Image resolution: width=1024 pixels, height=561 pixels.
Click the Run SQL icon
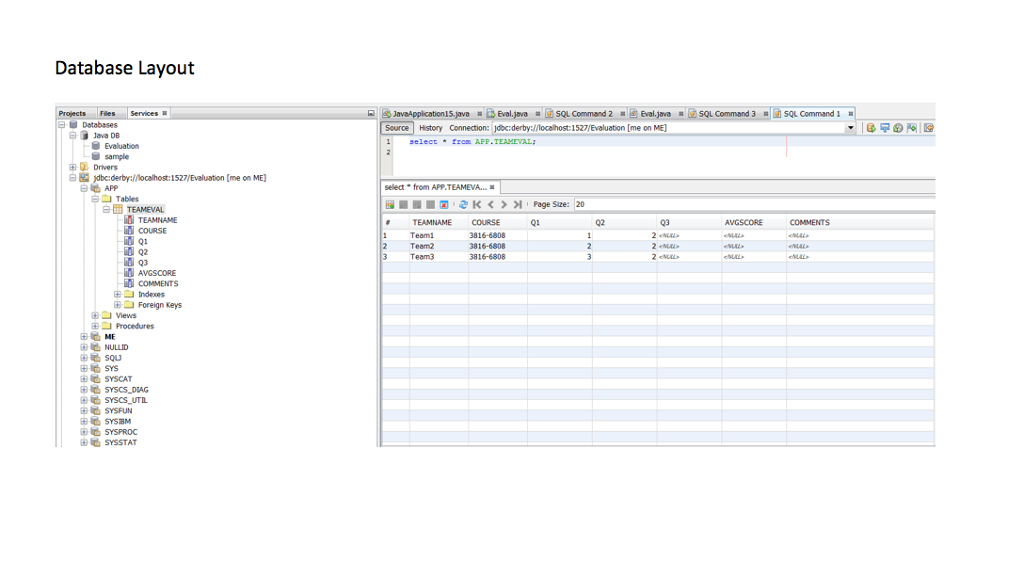coord(871,128)
